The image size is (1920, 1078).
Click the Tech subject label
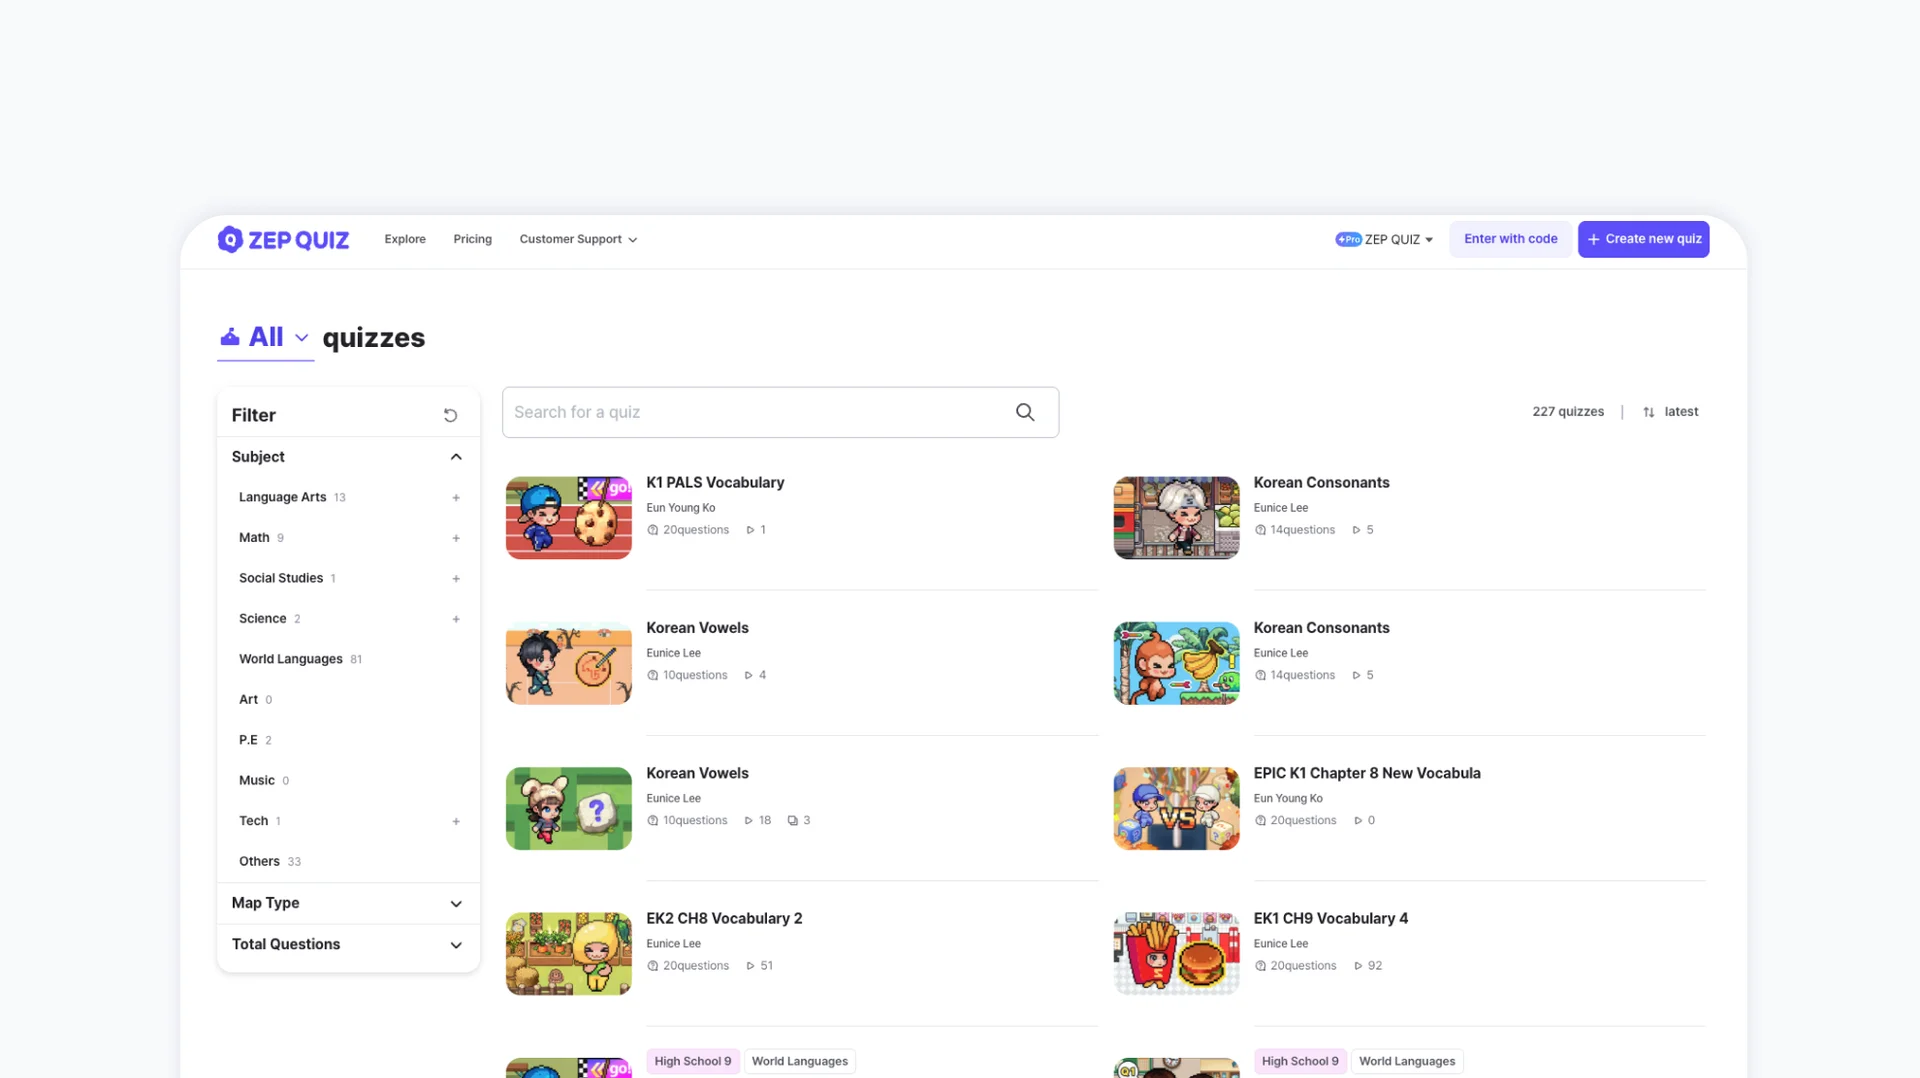253,822
